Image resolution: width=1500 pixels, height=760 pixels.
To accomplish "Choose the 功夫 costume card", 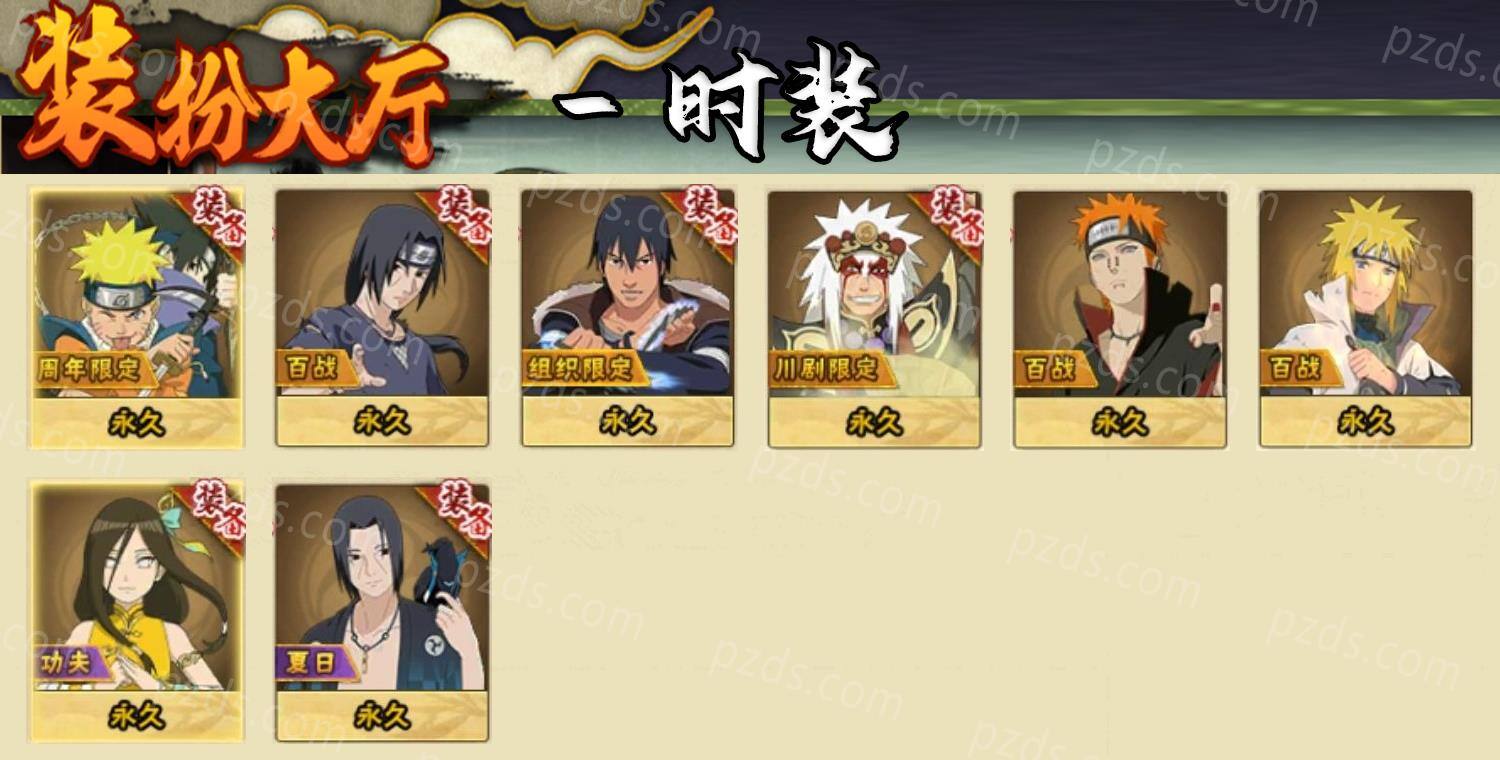I will (x=137, y=611).
